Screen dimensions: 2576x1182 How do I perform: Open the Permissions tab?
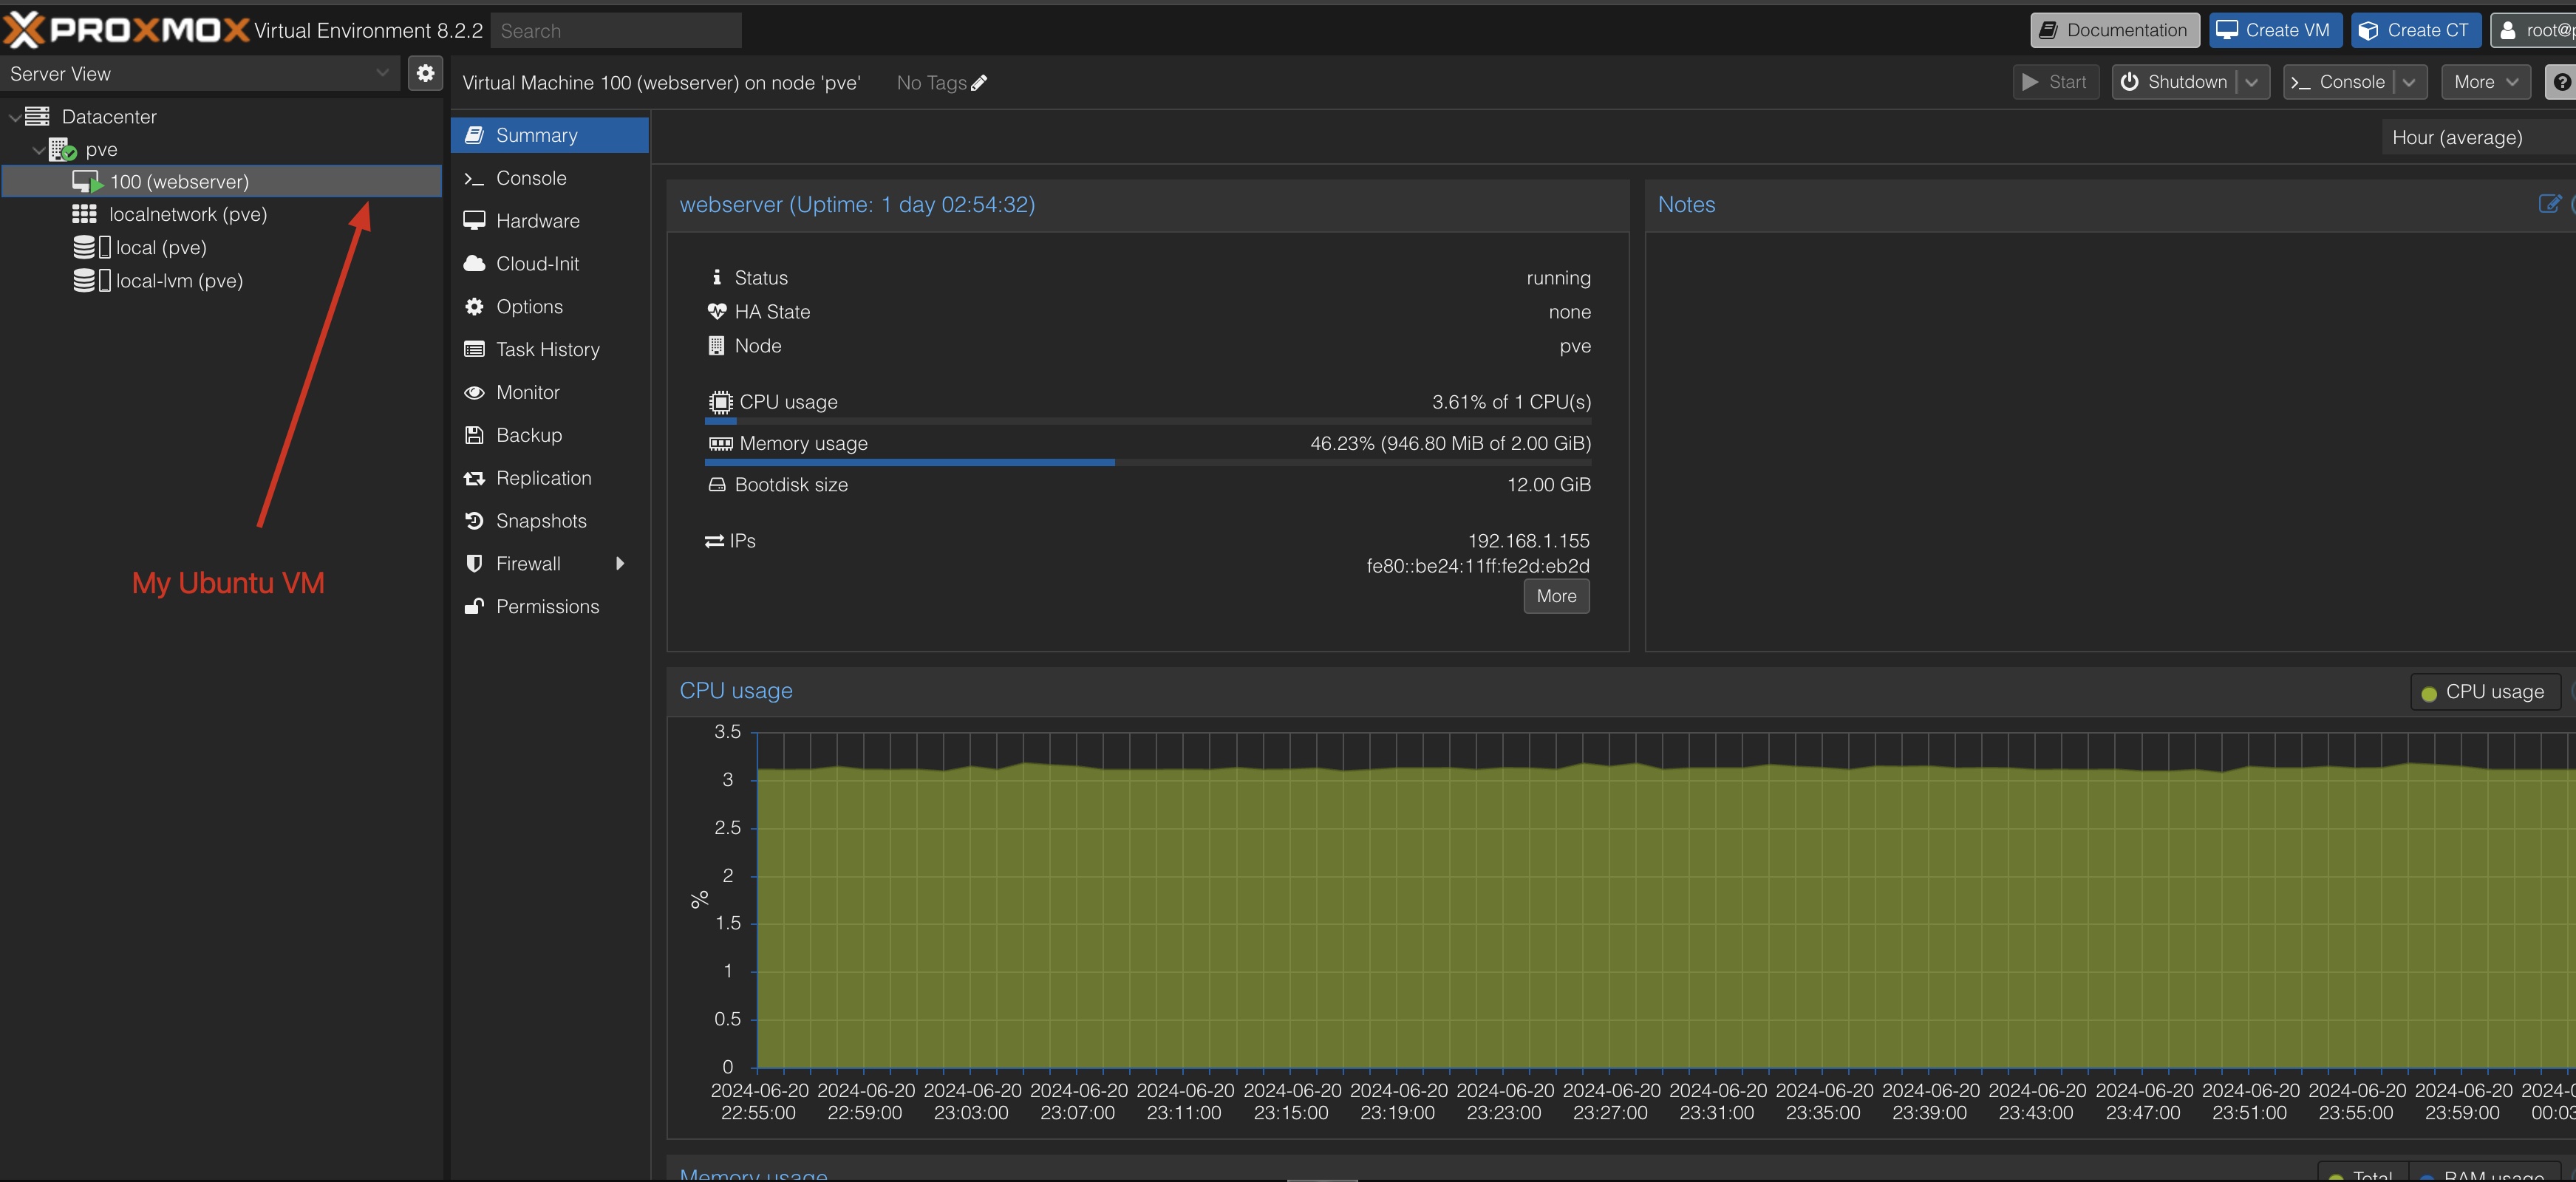click(549, 607)
